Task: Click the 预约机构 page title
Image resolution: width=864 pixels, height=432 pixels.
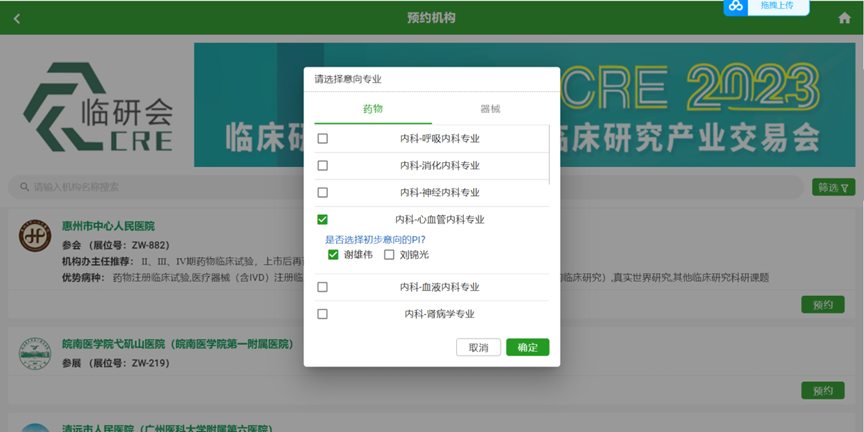Action: point(431,18)
